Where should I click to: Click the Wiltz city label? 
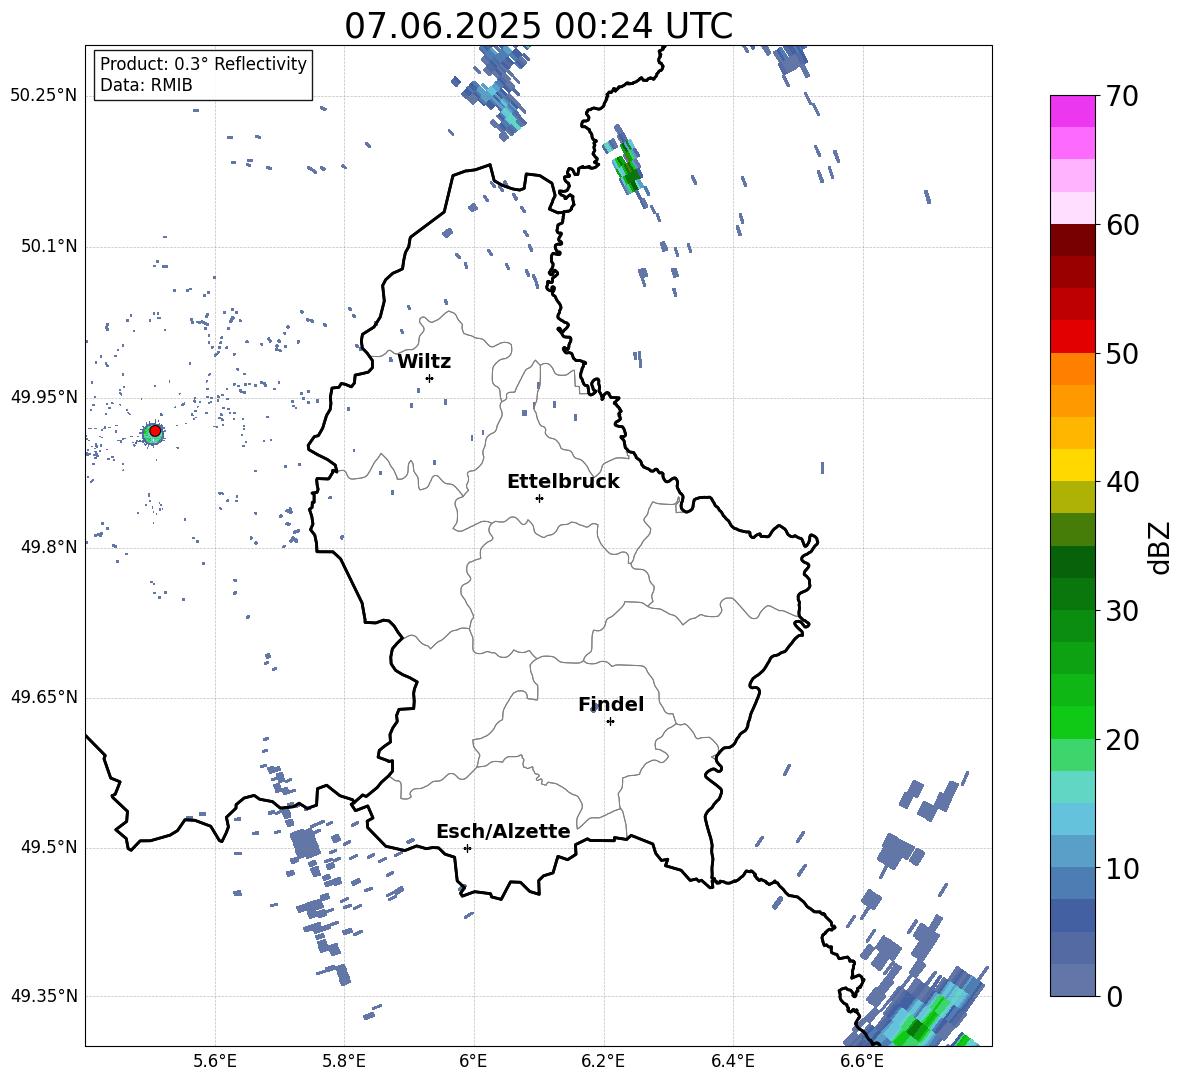coord(424,362)
